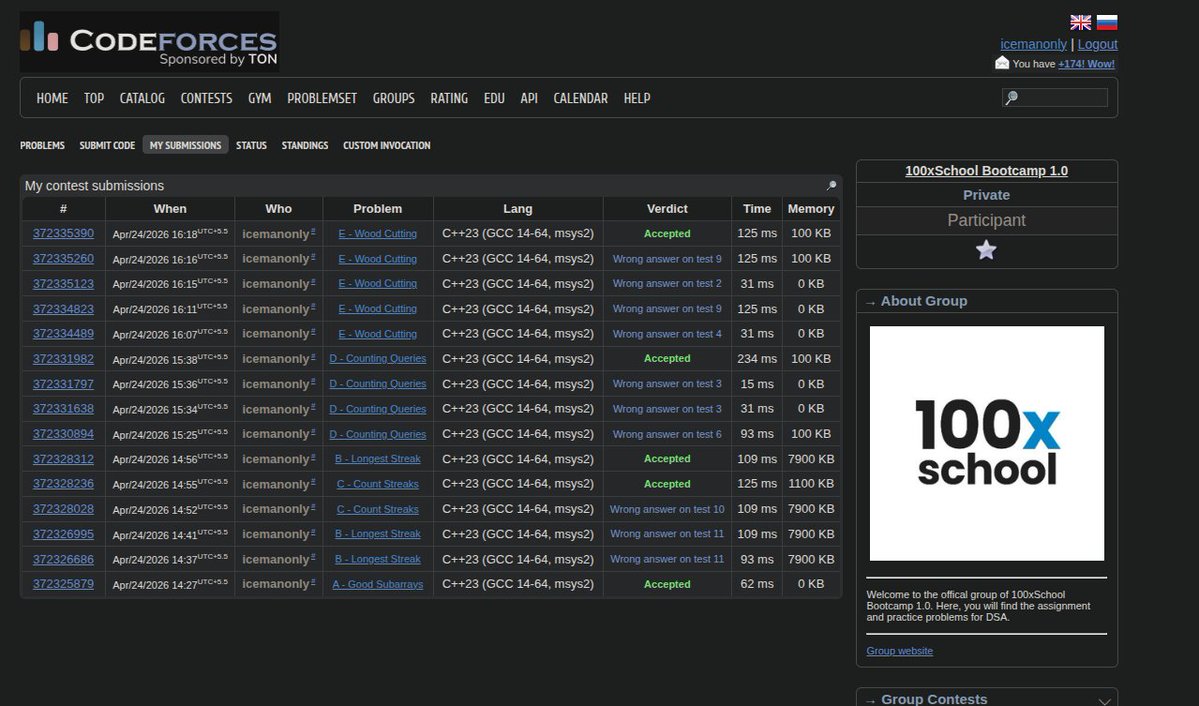
Task: Open C - Count Streaks problem for submission 372328236
Action: (378, 484)
